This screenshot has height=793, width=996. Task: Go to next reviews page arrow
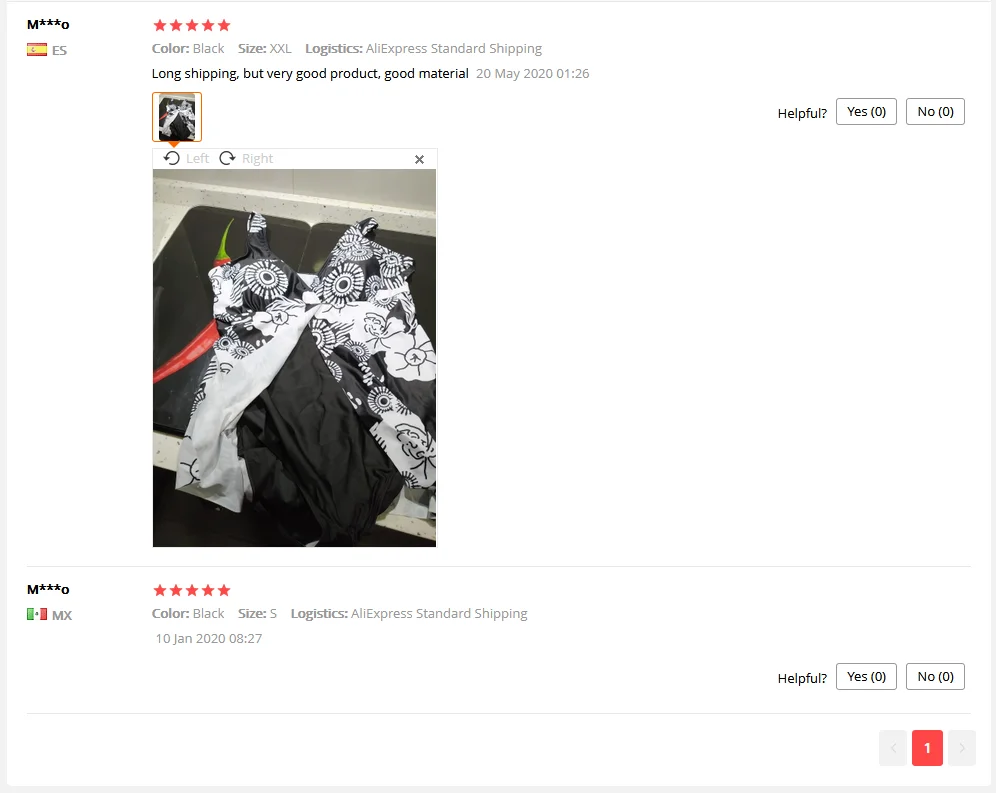(x=962, y=748)
